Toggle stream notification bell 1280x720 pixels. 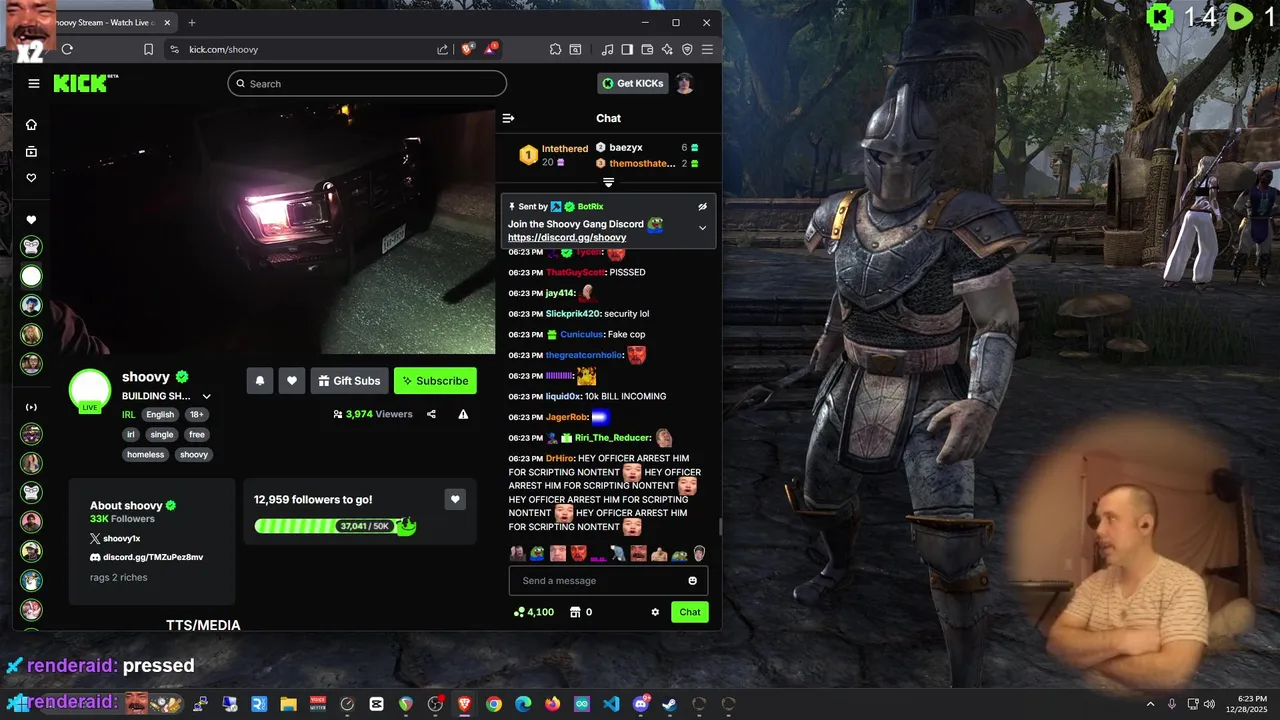(x=260, y=380)
